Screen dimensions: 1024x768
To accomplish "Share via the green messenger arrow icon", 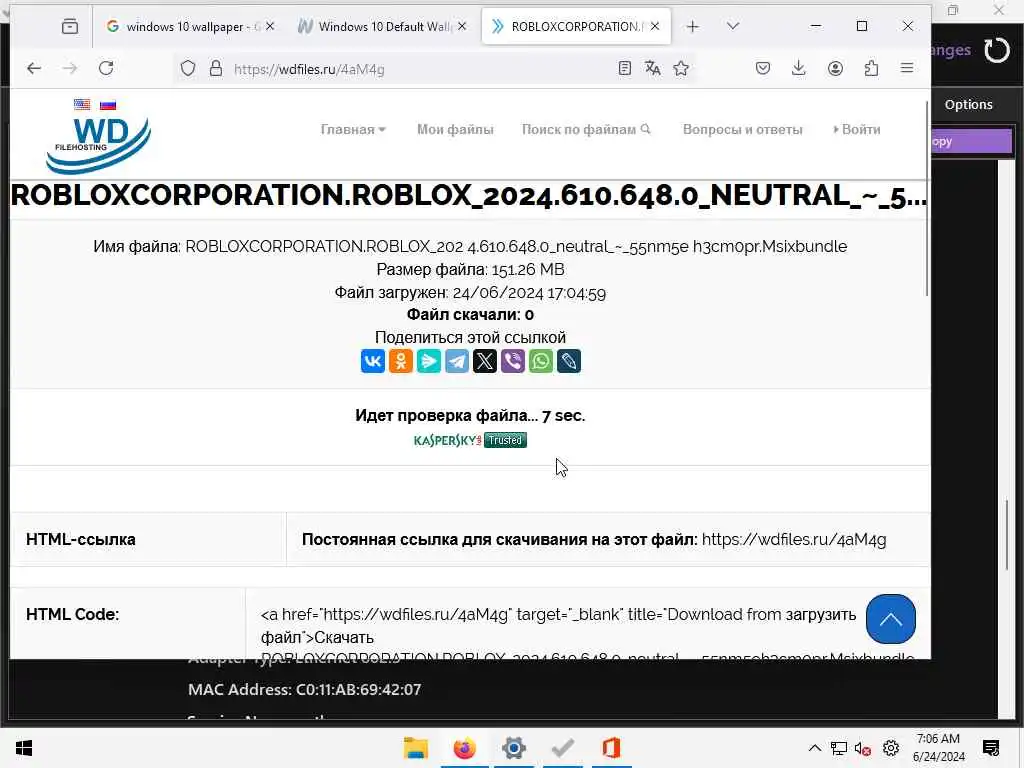I will pyautogui.click(x=429, y=361).
